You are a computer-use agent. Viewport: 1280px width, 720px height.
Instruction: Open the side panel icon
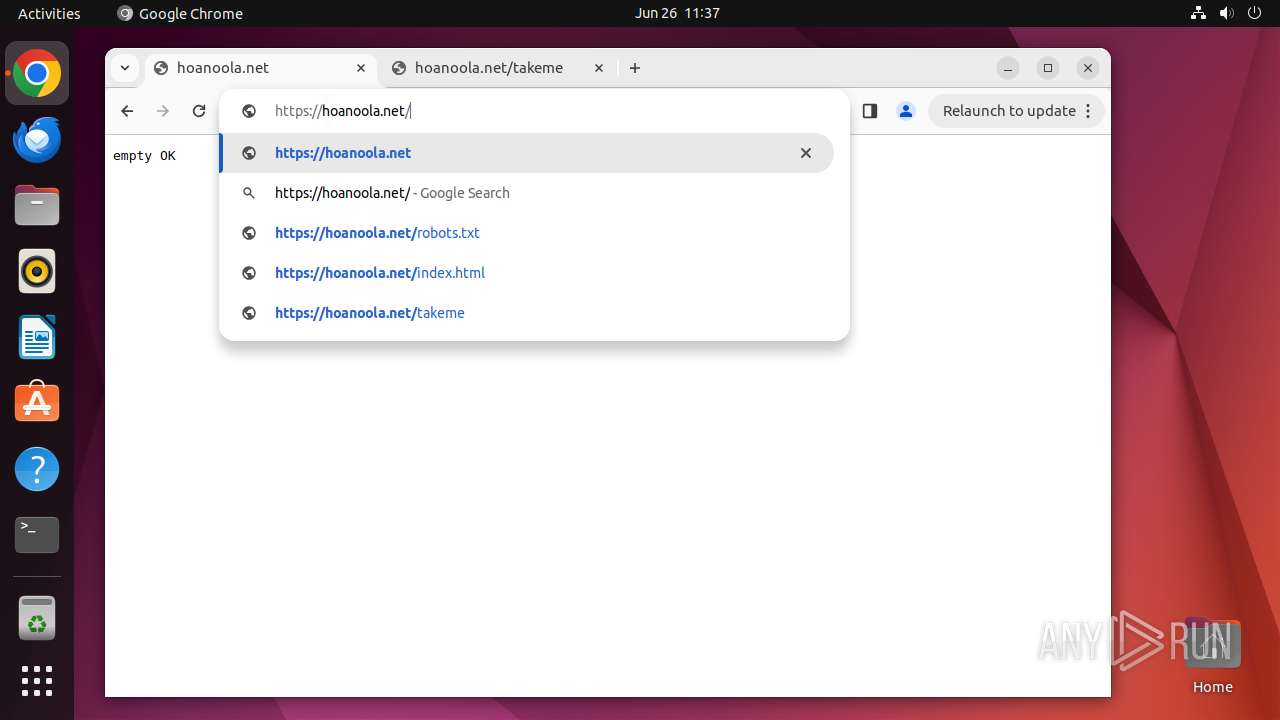(x=870, y=111)
